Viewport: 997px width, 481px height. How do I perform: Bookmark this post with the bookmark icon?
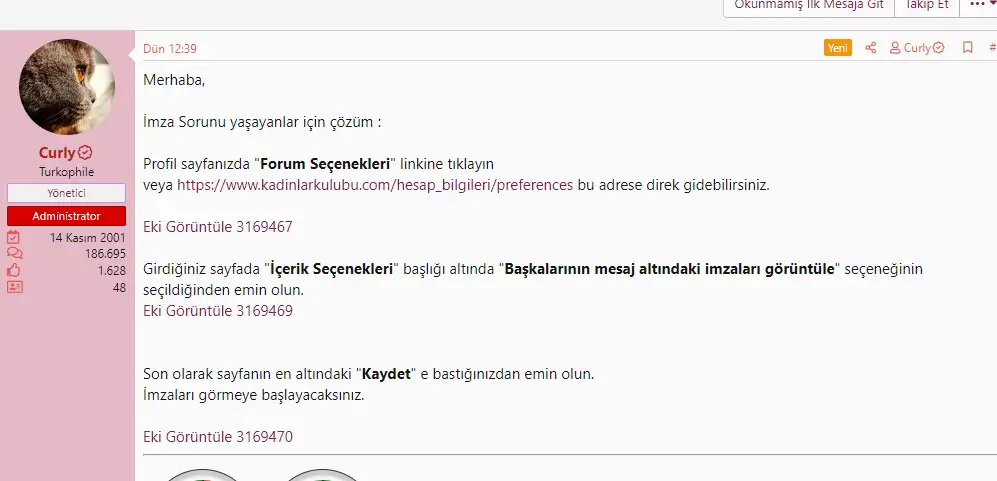(x=967, y=48)
